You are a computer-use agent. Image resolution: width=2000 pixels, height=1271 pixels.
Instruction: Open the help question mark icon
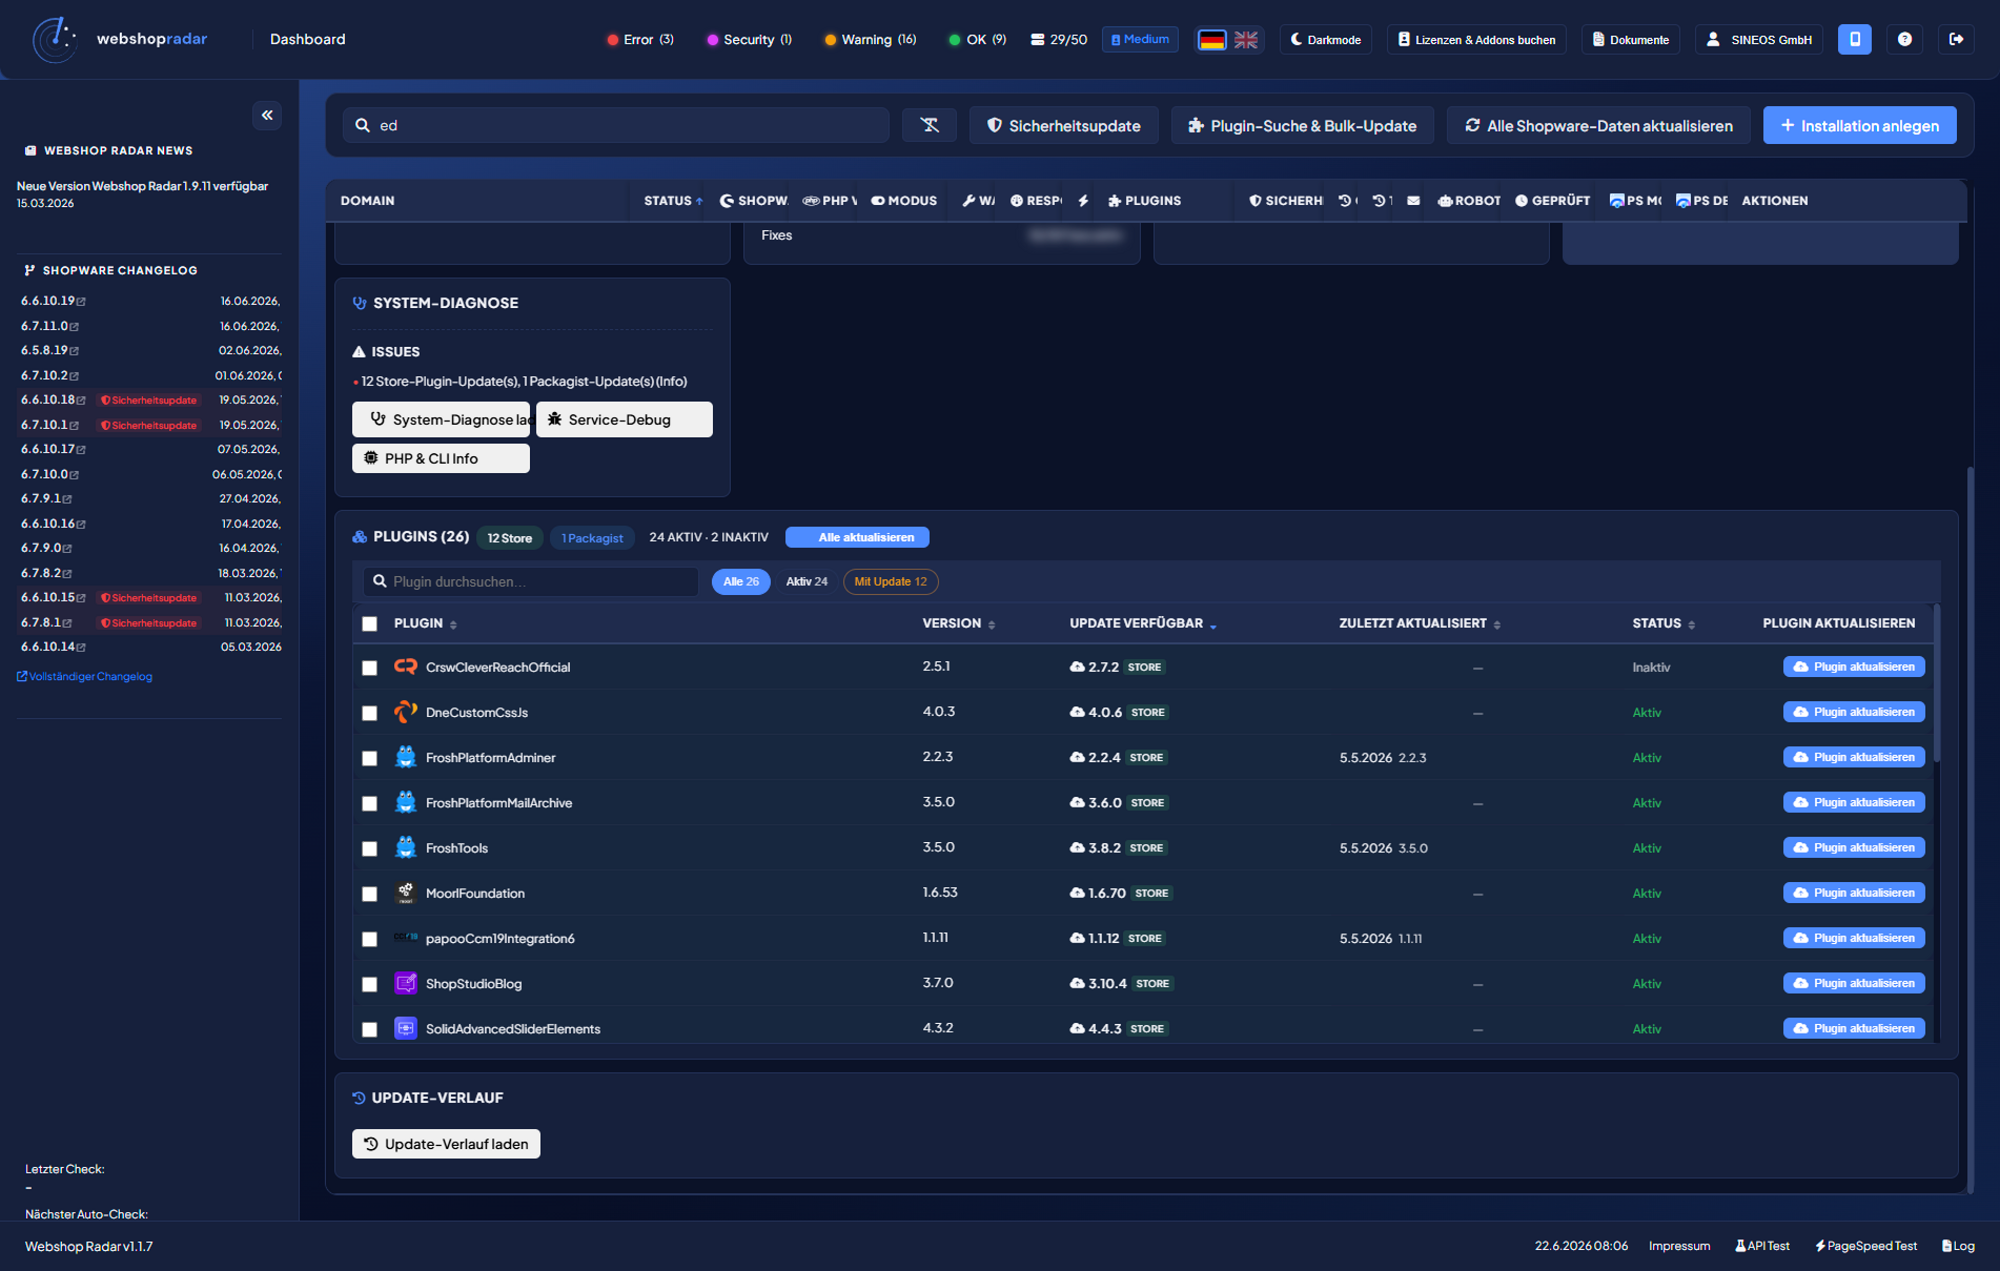[x=1904, y=39]
